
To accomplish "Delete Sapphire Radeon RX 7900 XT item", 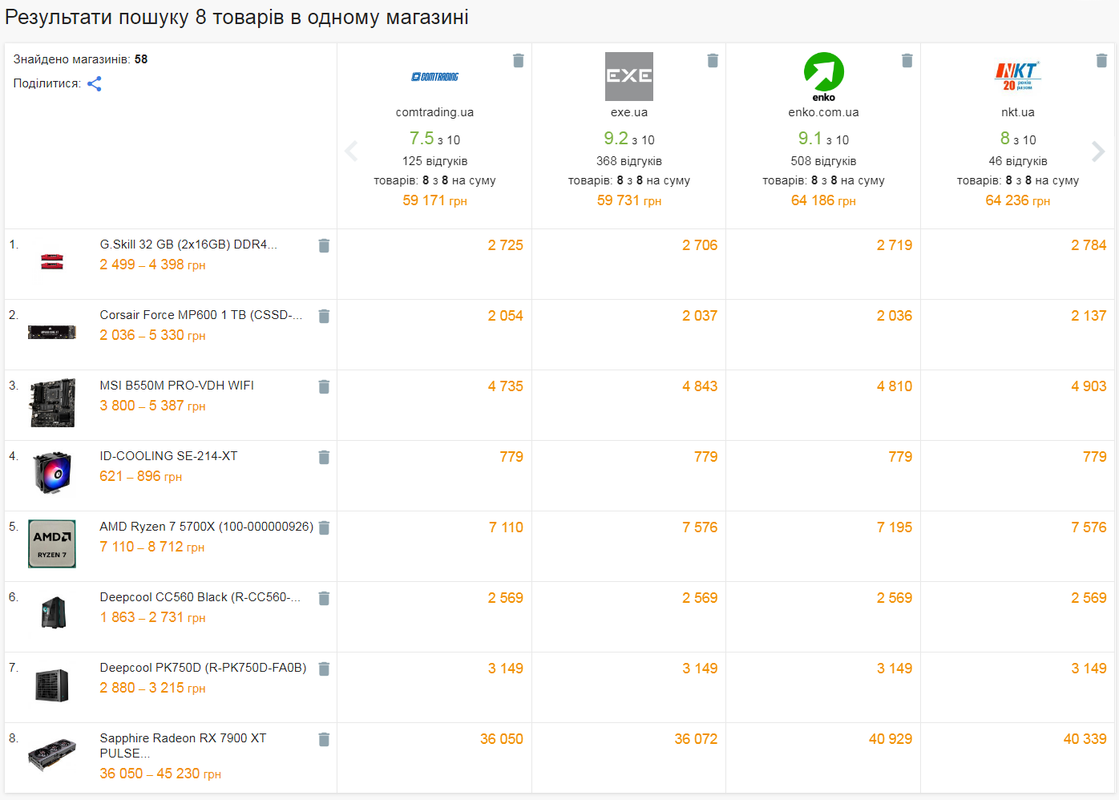I will [324, 739].
